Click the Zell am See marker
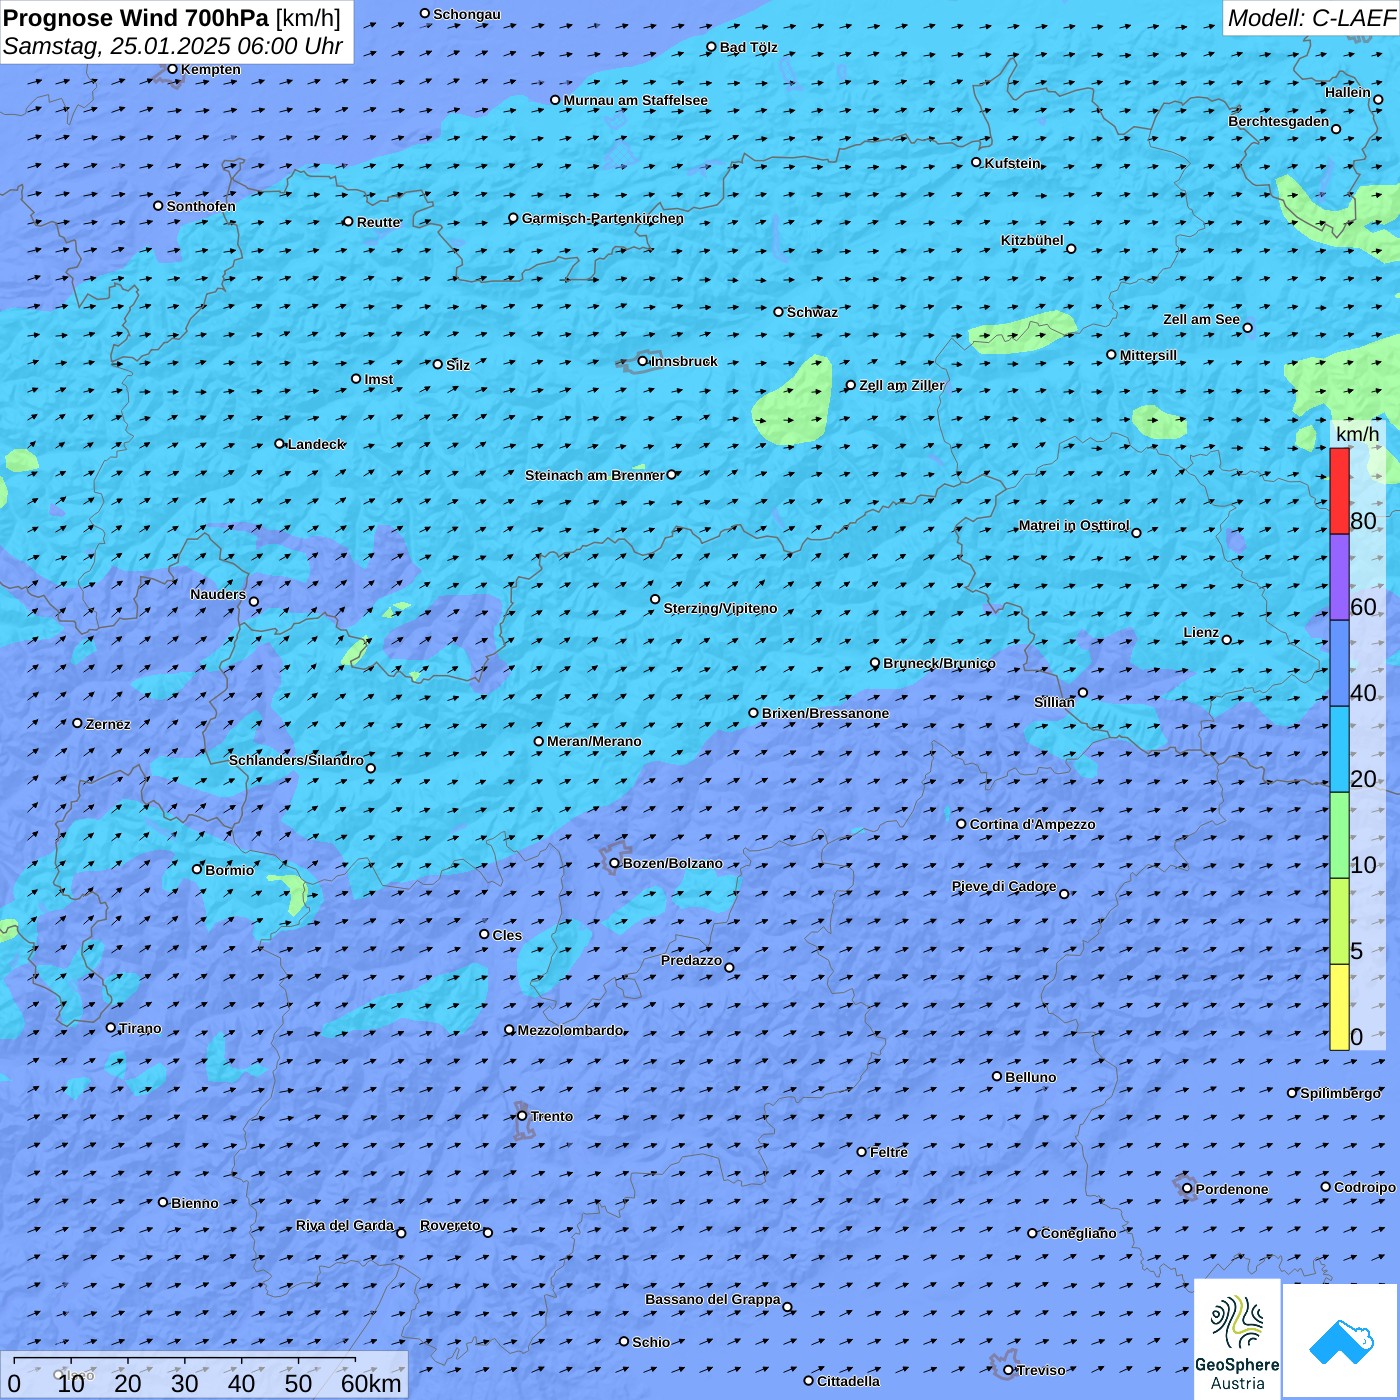Viewport: 1400px width, 1400px height. (1247, 327)
